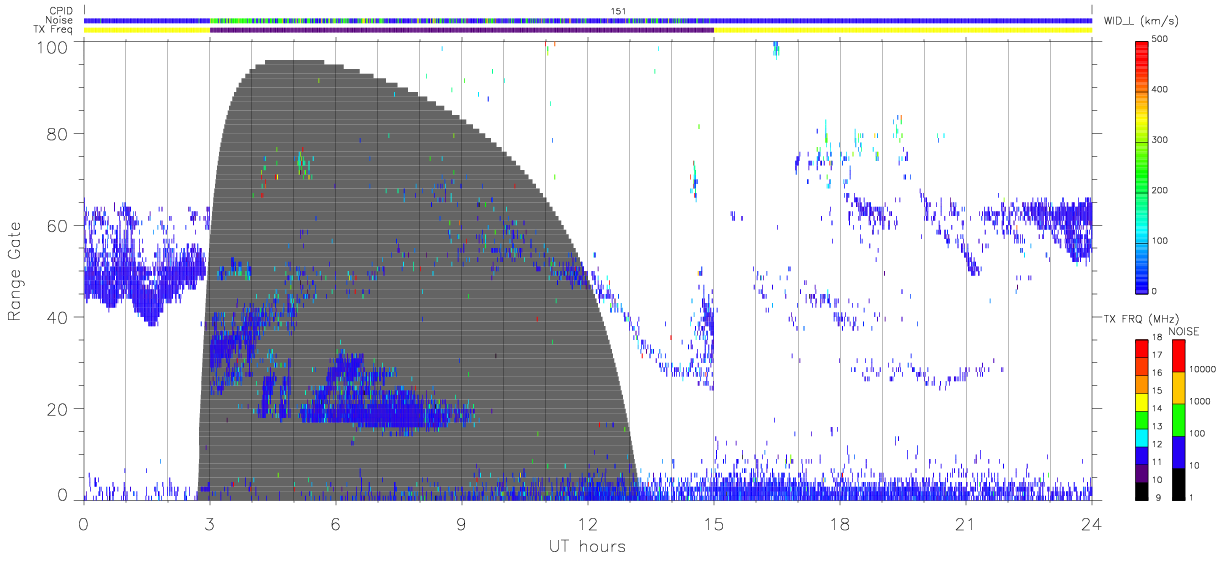Screen dimensions: 1228x567
Task: Pick the red top end of the width colorbar
Action: 1142,48
